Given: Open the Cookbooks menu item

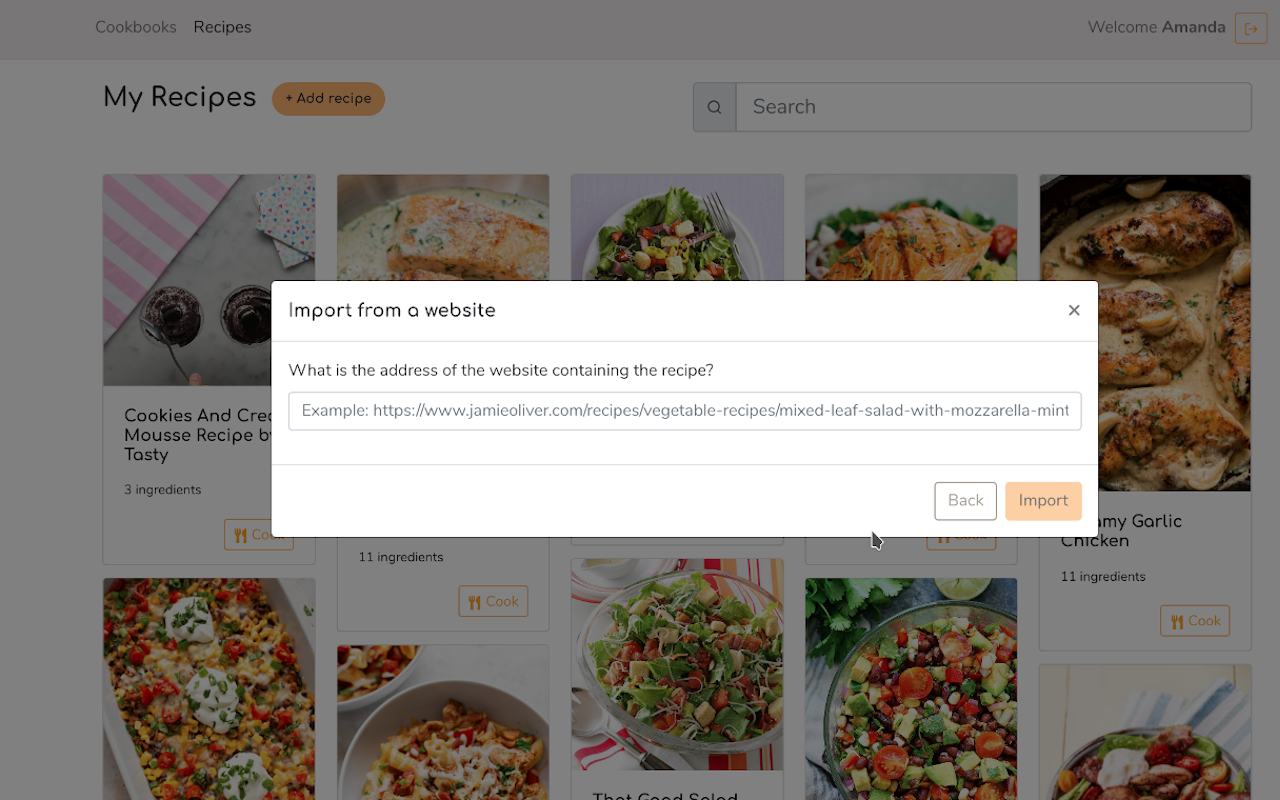Looking at the screenshot, I should [136, 27].
